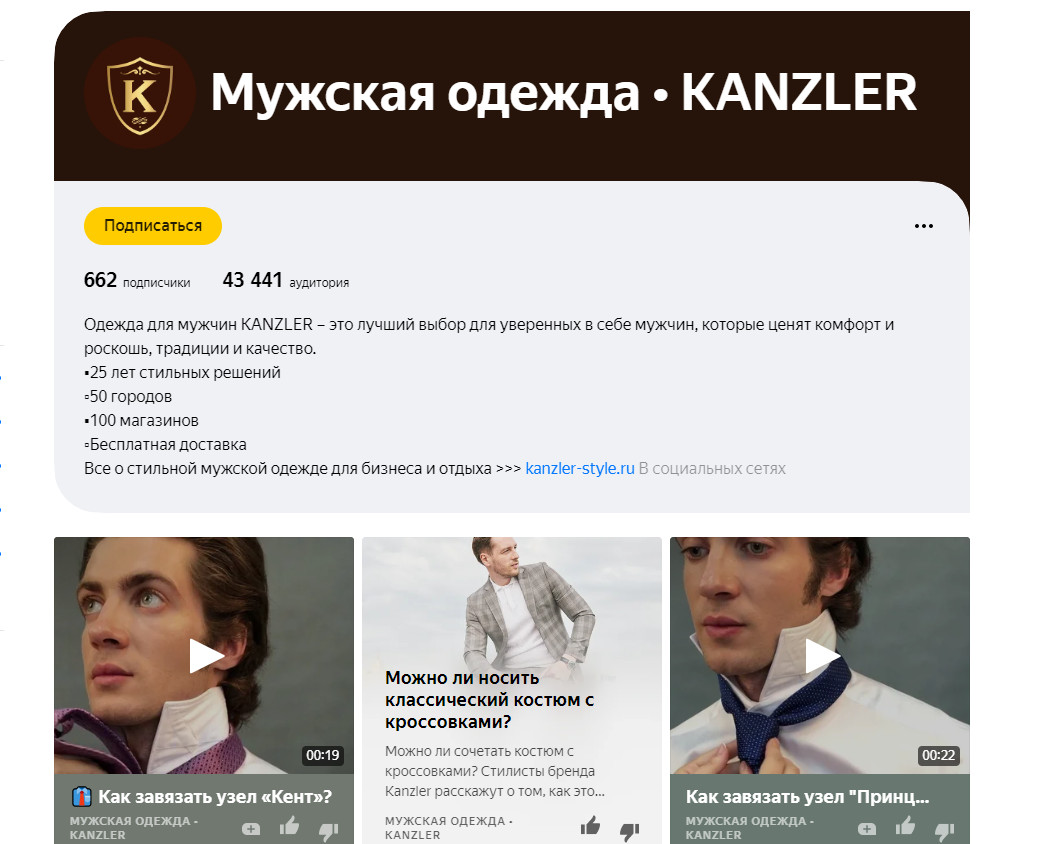Play the «Кент» tie knot video
1043x844 pixels.
206,656
